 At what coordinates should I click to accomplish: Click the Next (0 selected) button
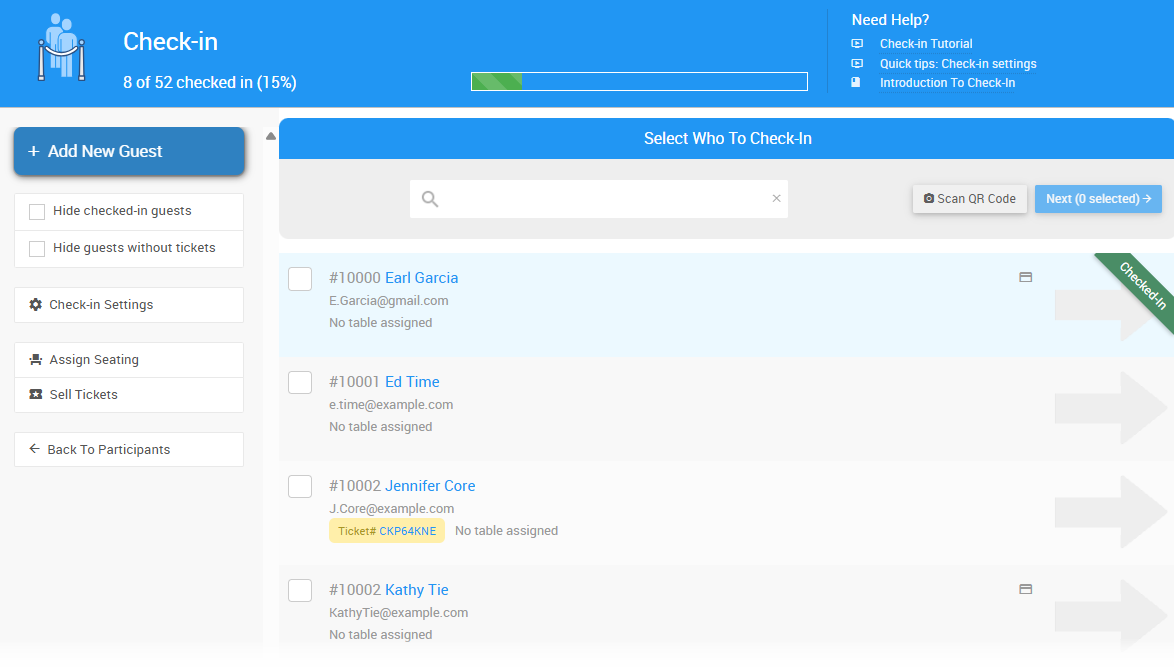pos(1098,199)
